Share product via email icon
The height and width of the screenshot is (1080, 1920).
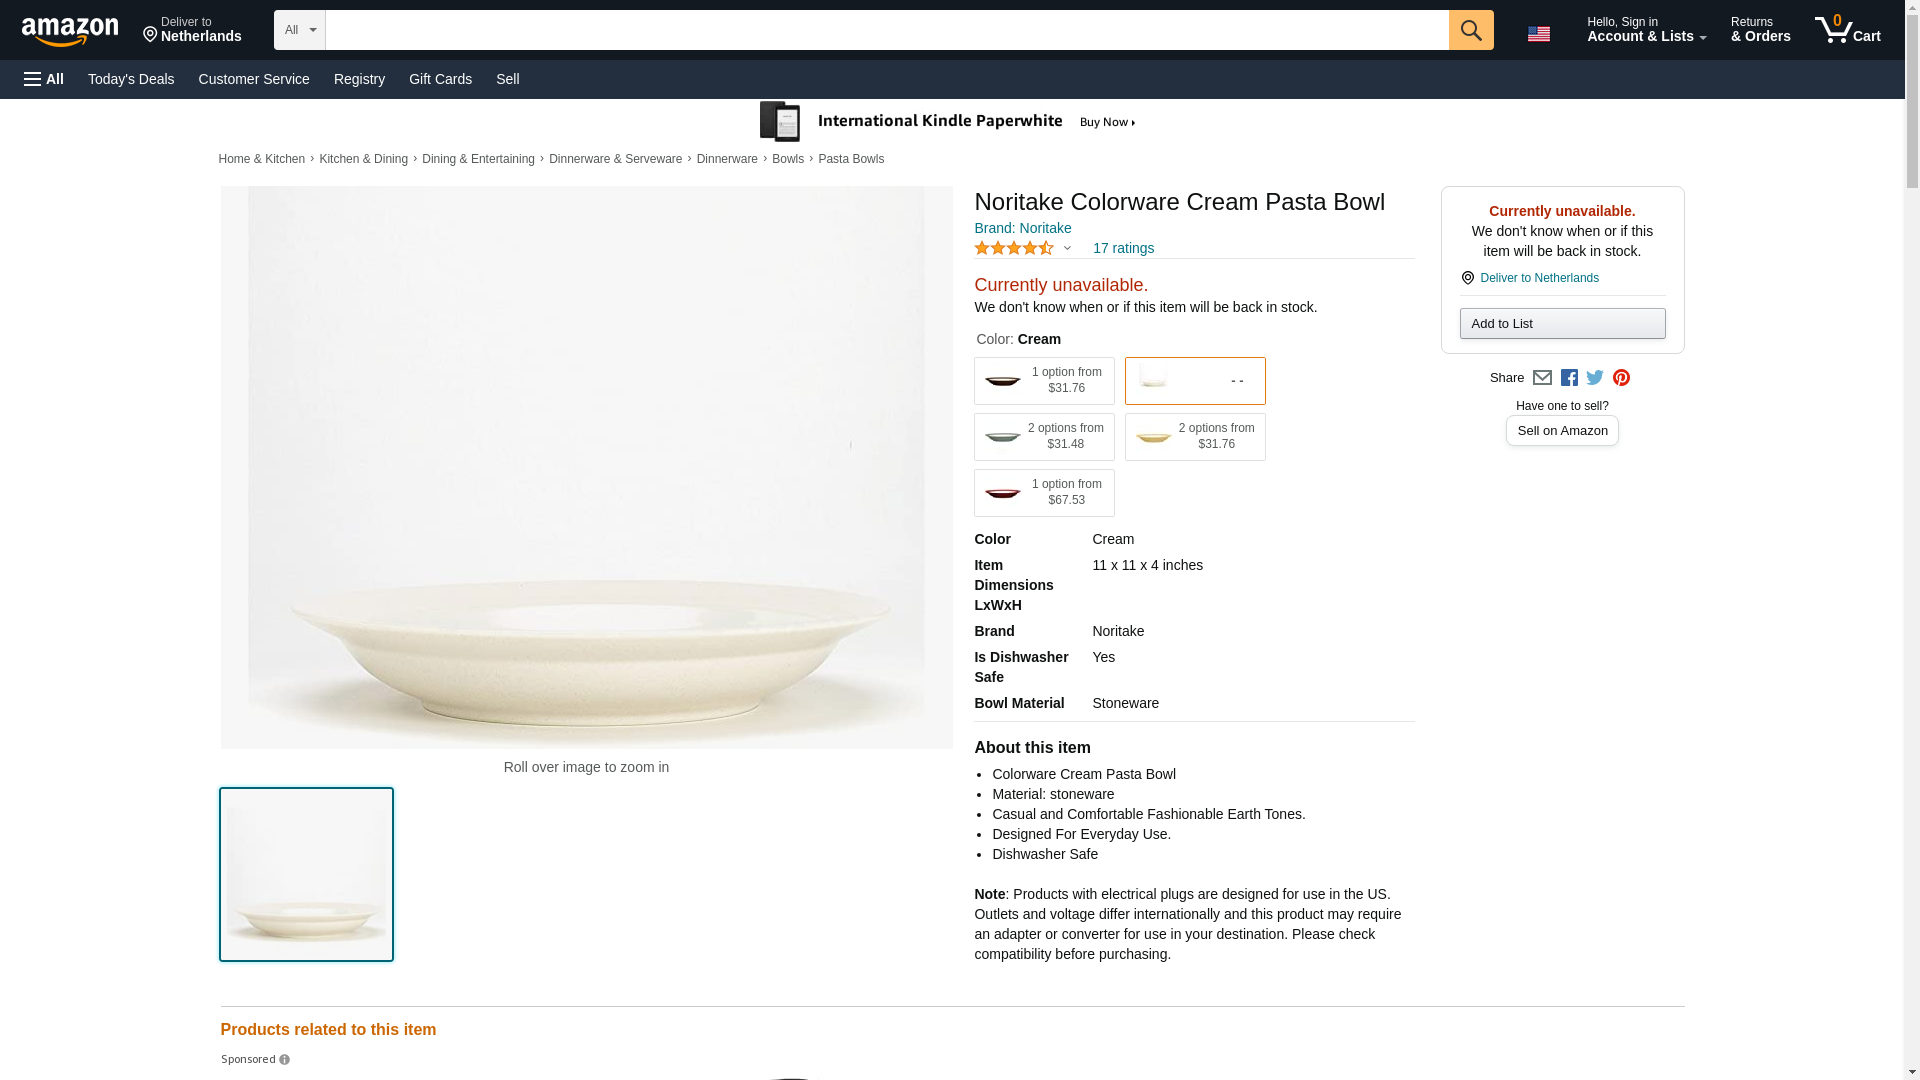(x=1542, y=378)
